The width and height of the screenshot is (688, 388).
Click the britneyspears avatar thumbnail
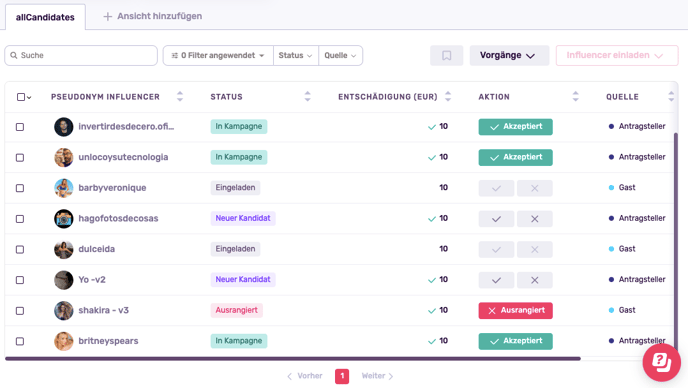click(64, 341)
